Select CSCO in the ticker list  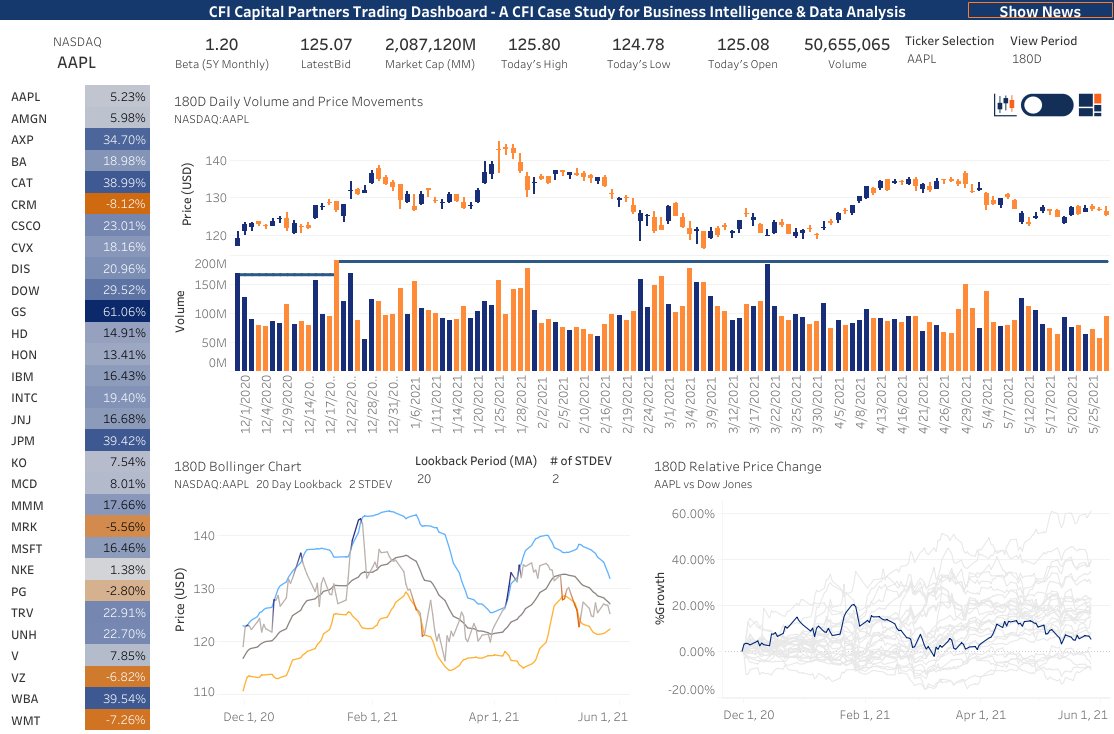[x=26, y=226]
